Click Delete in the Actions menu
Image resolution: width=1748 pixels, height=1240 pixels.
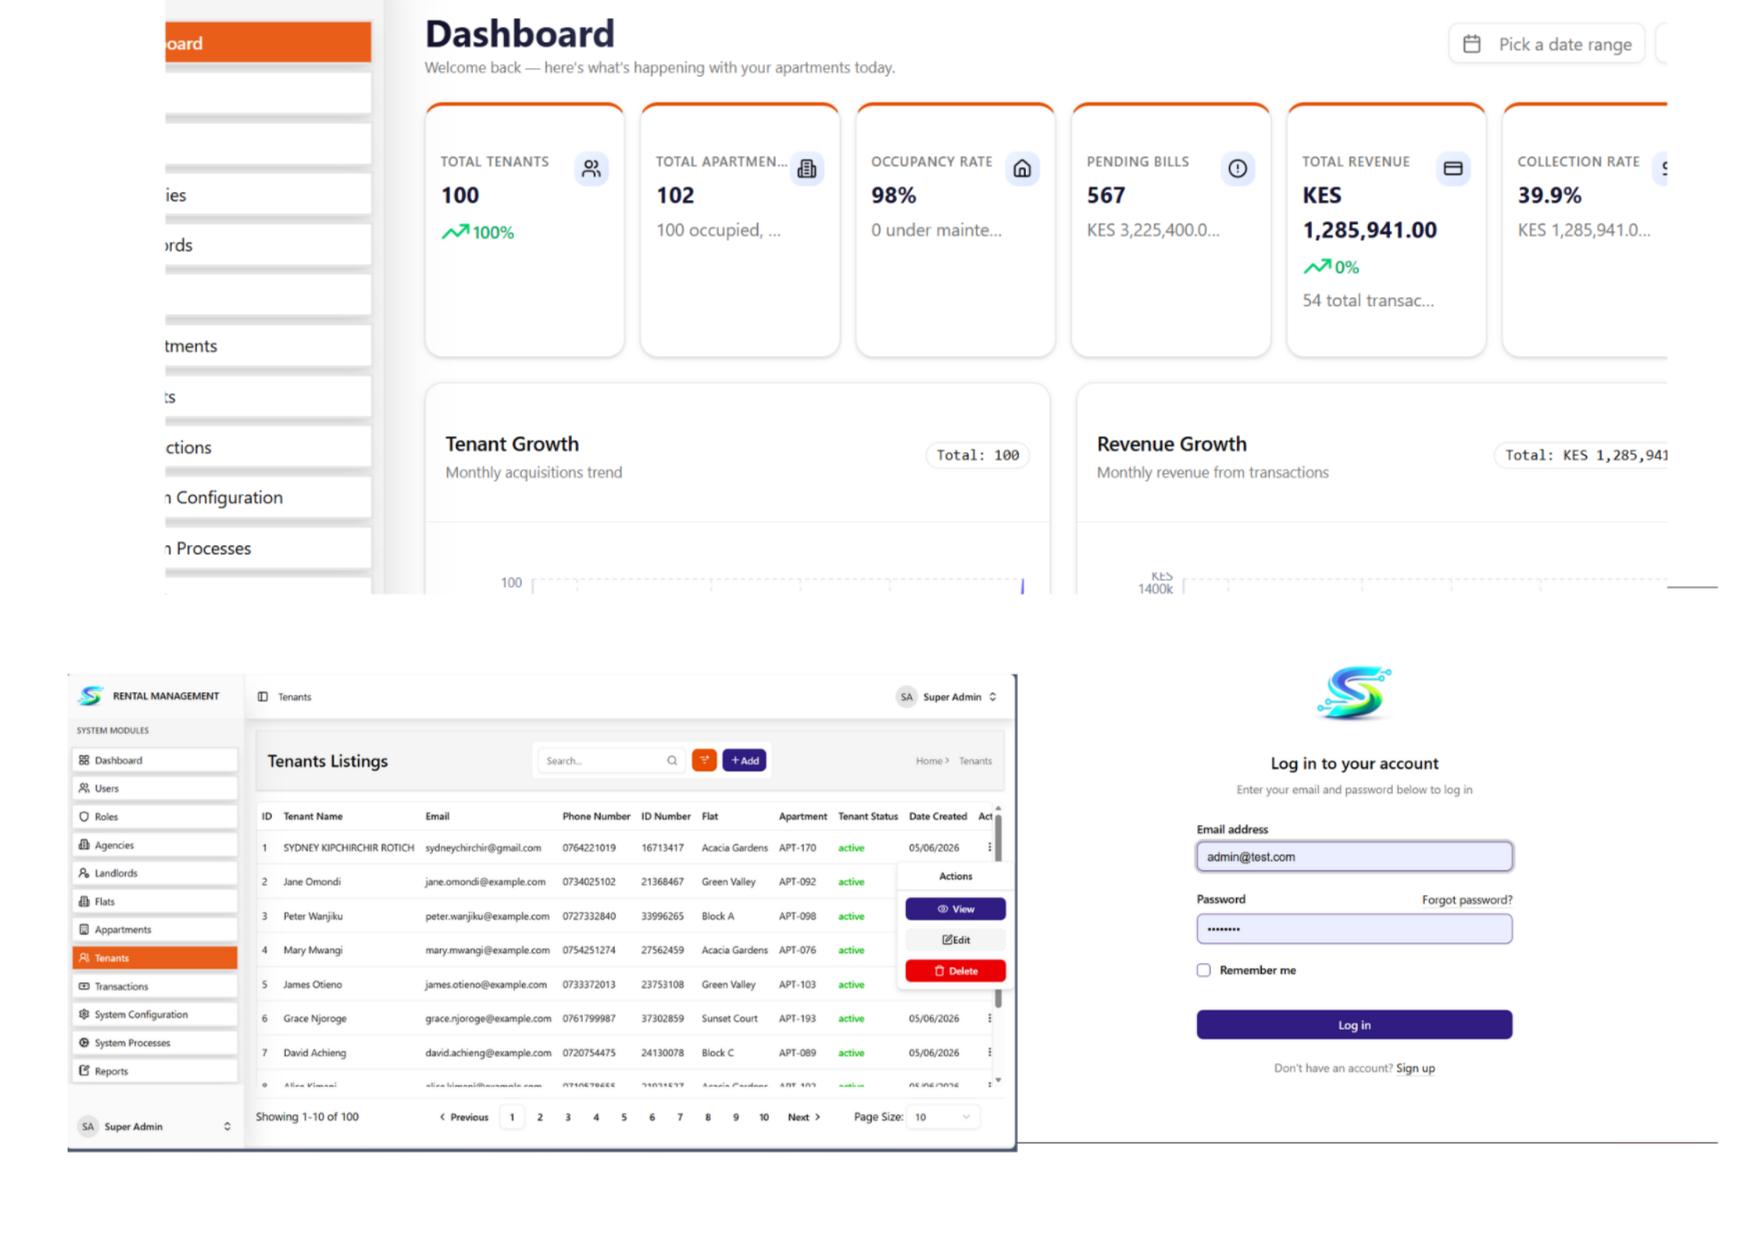coord(955,971)
